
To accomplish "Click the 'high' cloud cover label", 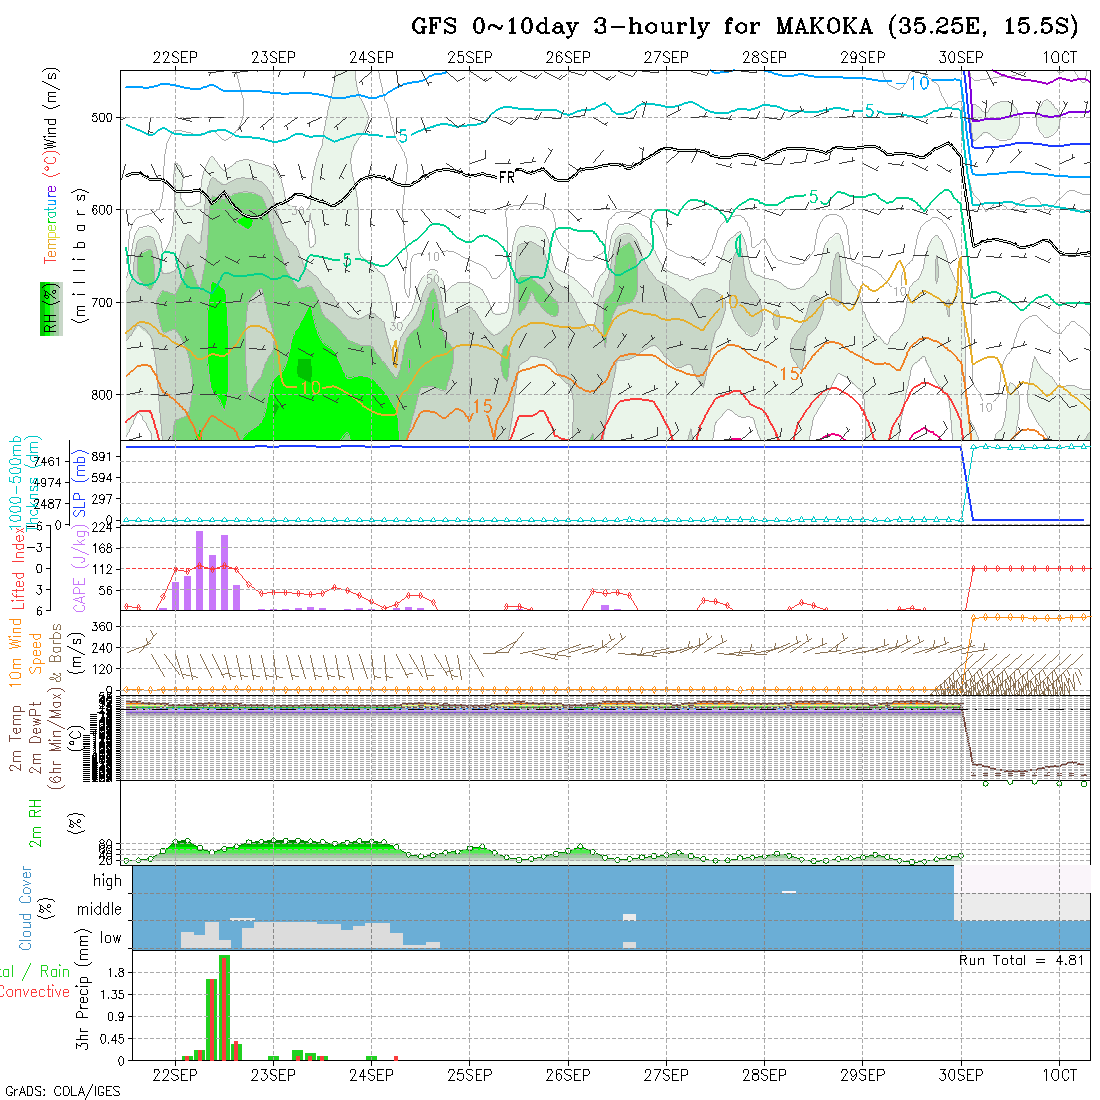I will pos(107,881).
